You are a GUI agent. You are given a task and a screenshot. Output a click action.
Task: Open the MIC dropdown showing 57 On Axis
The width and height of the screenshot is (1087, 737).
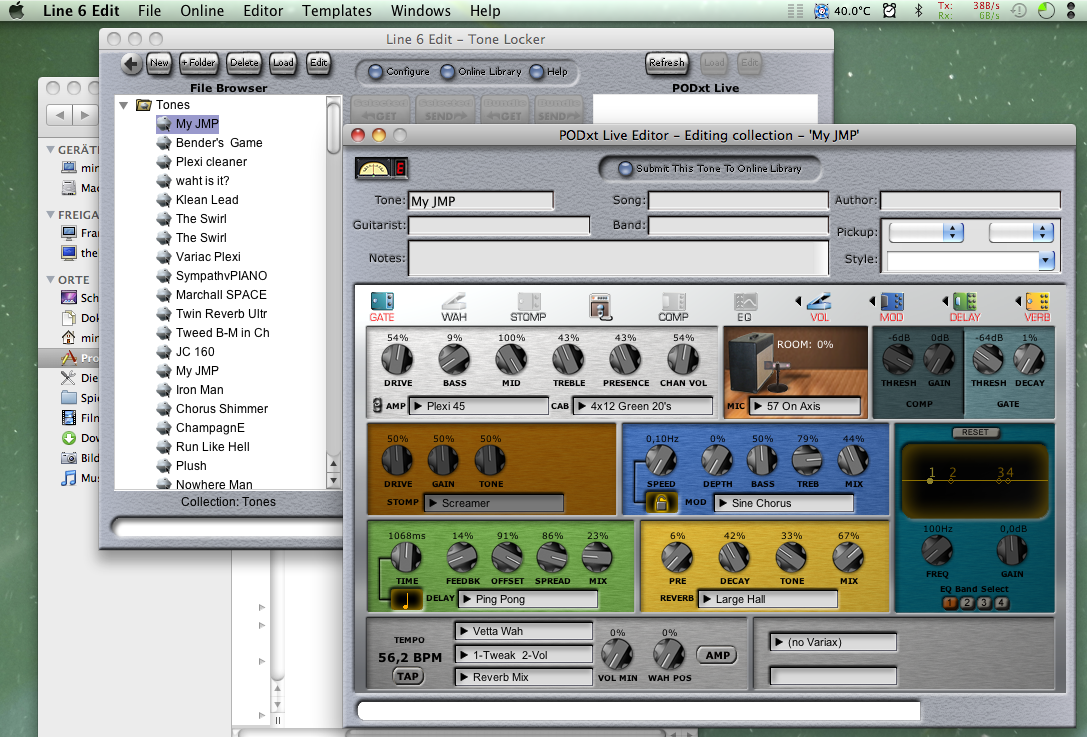tap(805, 406)
